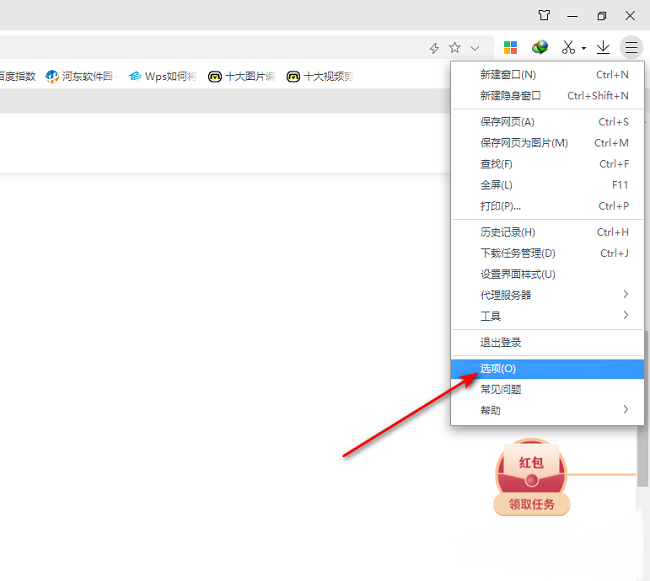Open the hamburger main menu button
Screen dimensions: 650x581
tap(631, 48)
